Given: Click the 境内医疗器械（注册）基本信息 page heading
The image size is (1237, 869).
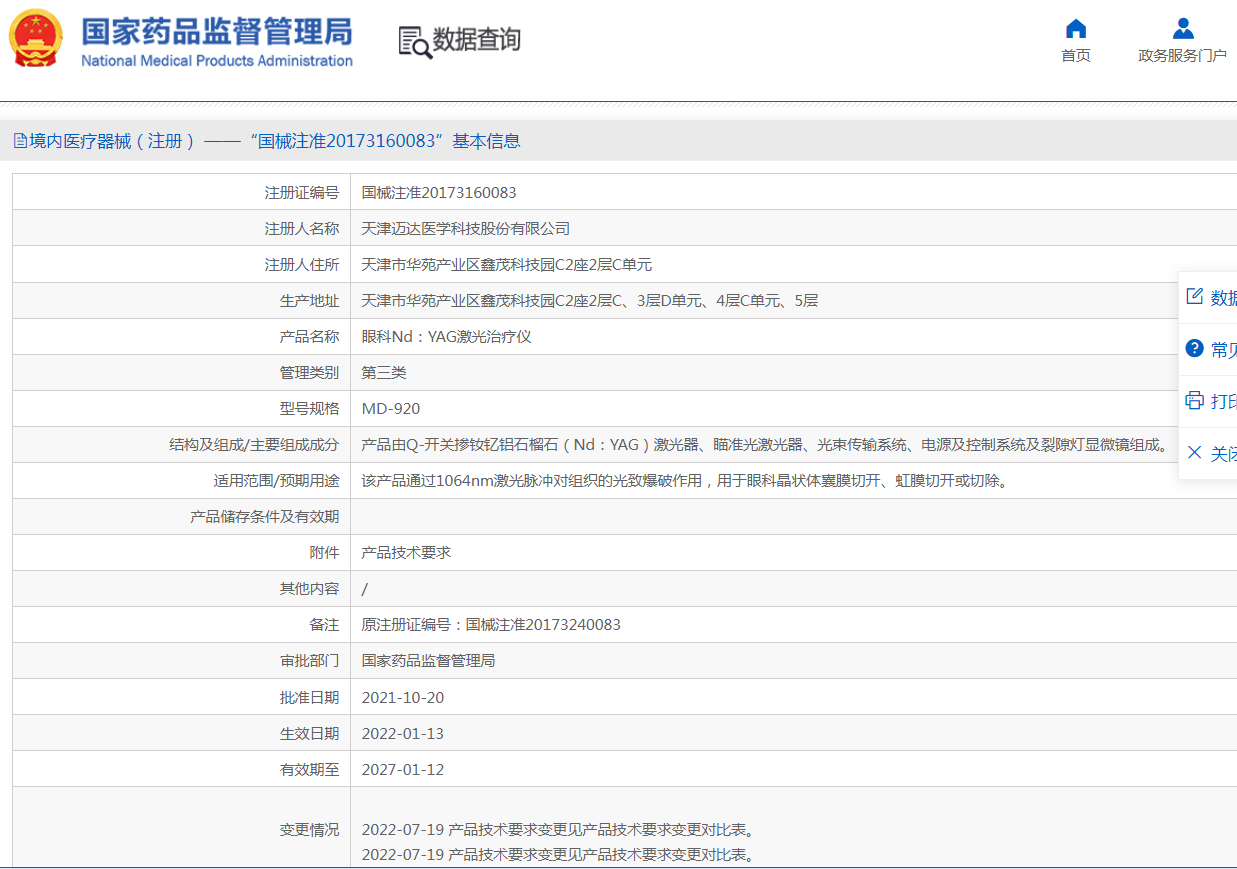Looking at the screenshot, I should (x=274, y=141).
